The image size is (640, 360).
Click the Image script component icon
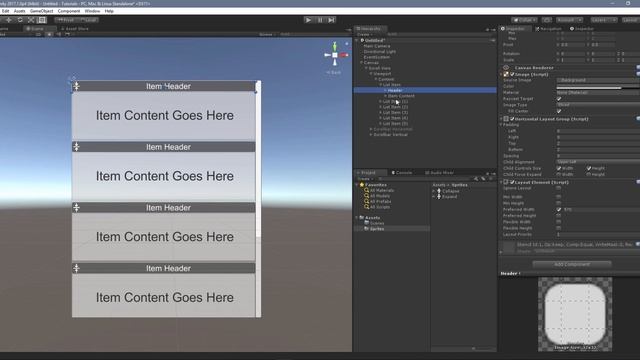point(506,74)
